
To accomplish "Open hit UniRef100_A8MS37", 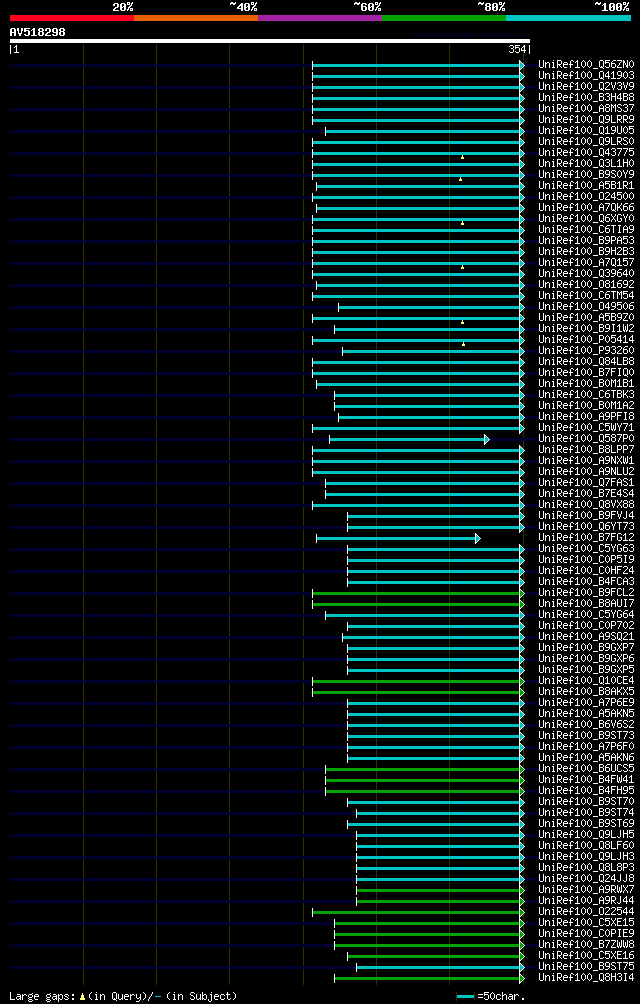I will tap(586, 108).
